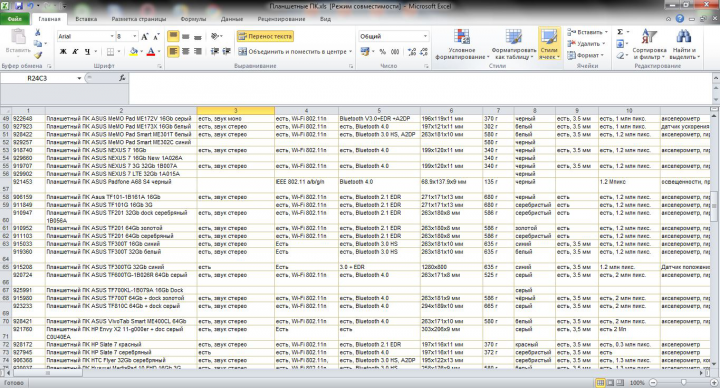This screenshot has width=720, height=388.
Task: Click the decrease decimal places icon
Action: click(x=423, y=52)
